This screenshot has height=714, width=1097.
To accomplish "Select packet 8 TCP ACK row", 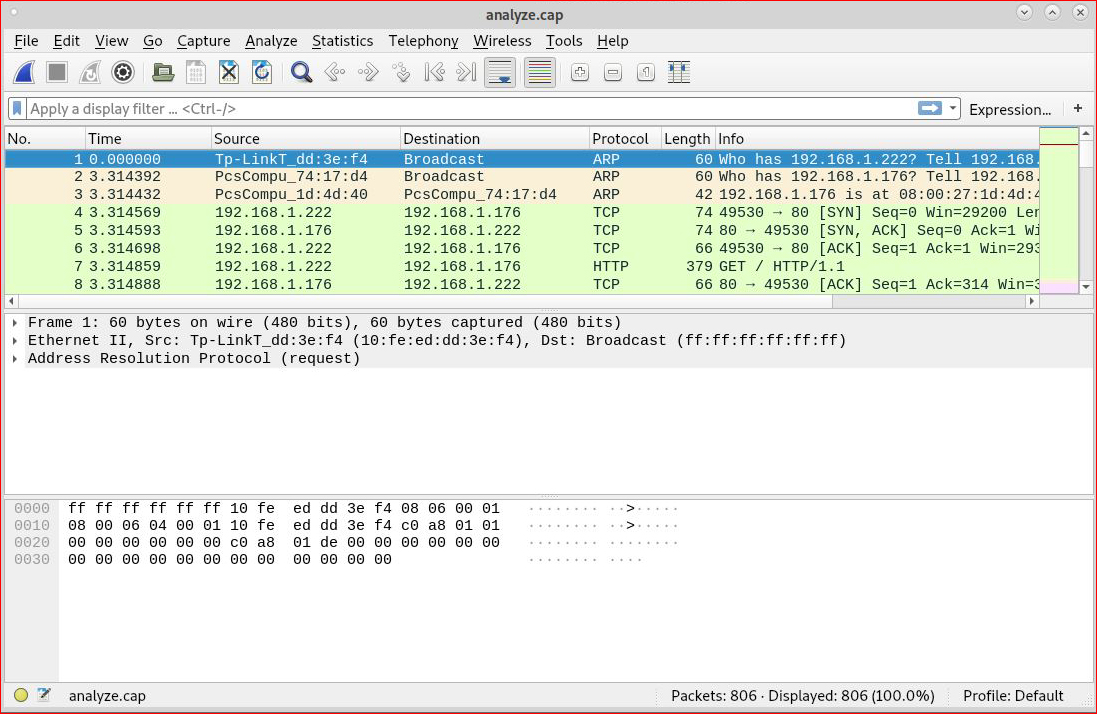I will pos(522,285).
